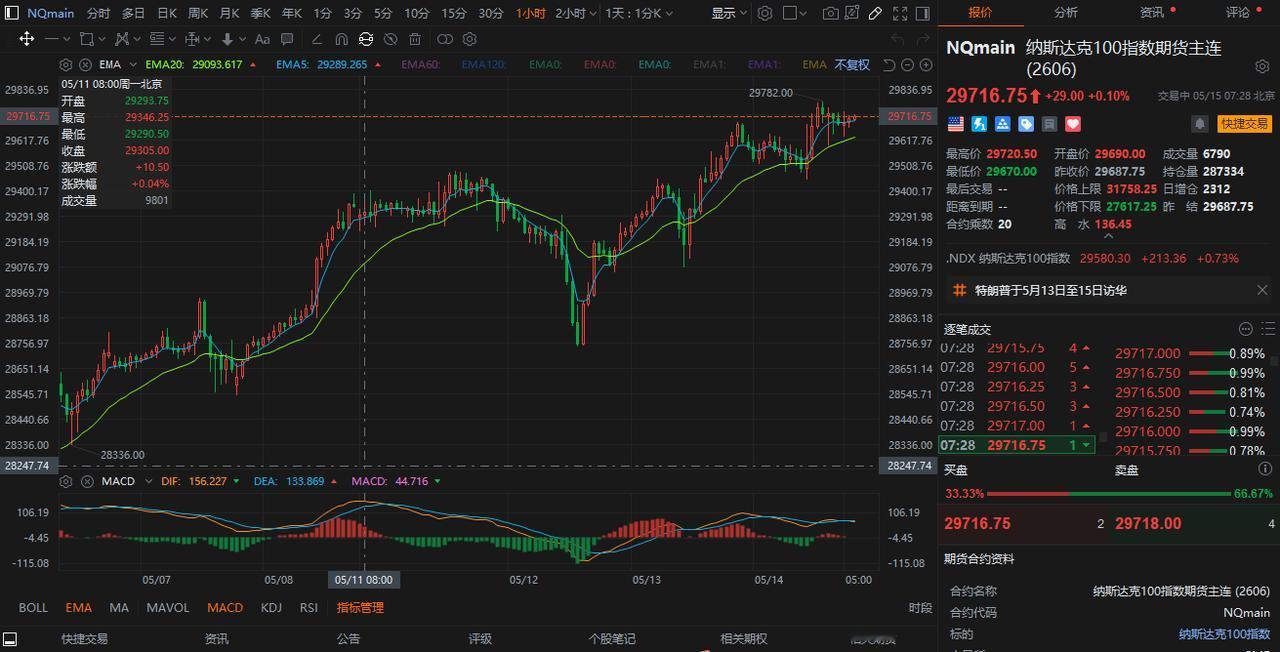1280x652 pixels.
Task: Toggle the right sidebar panel icon
Action: (921, 13)
